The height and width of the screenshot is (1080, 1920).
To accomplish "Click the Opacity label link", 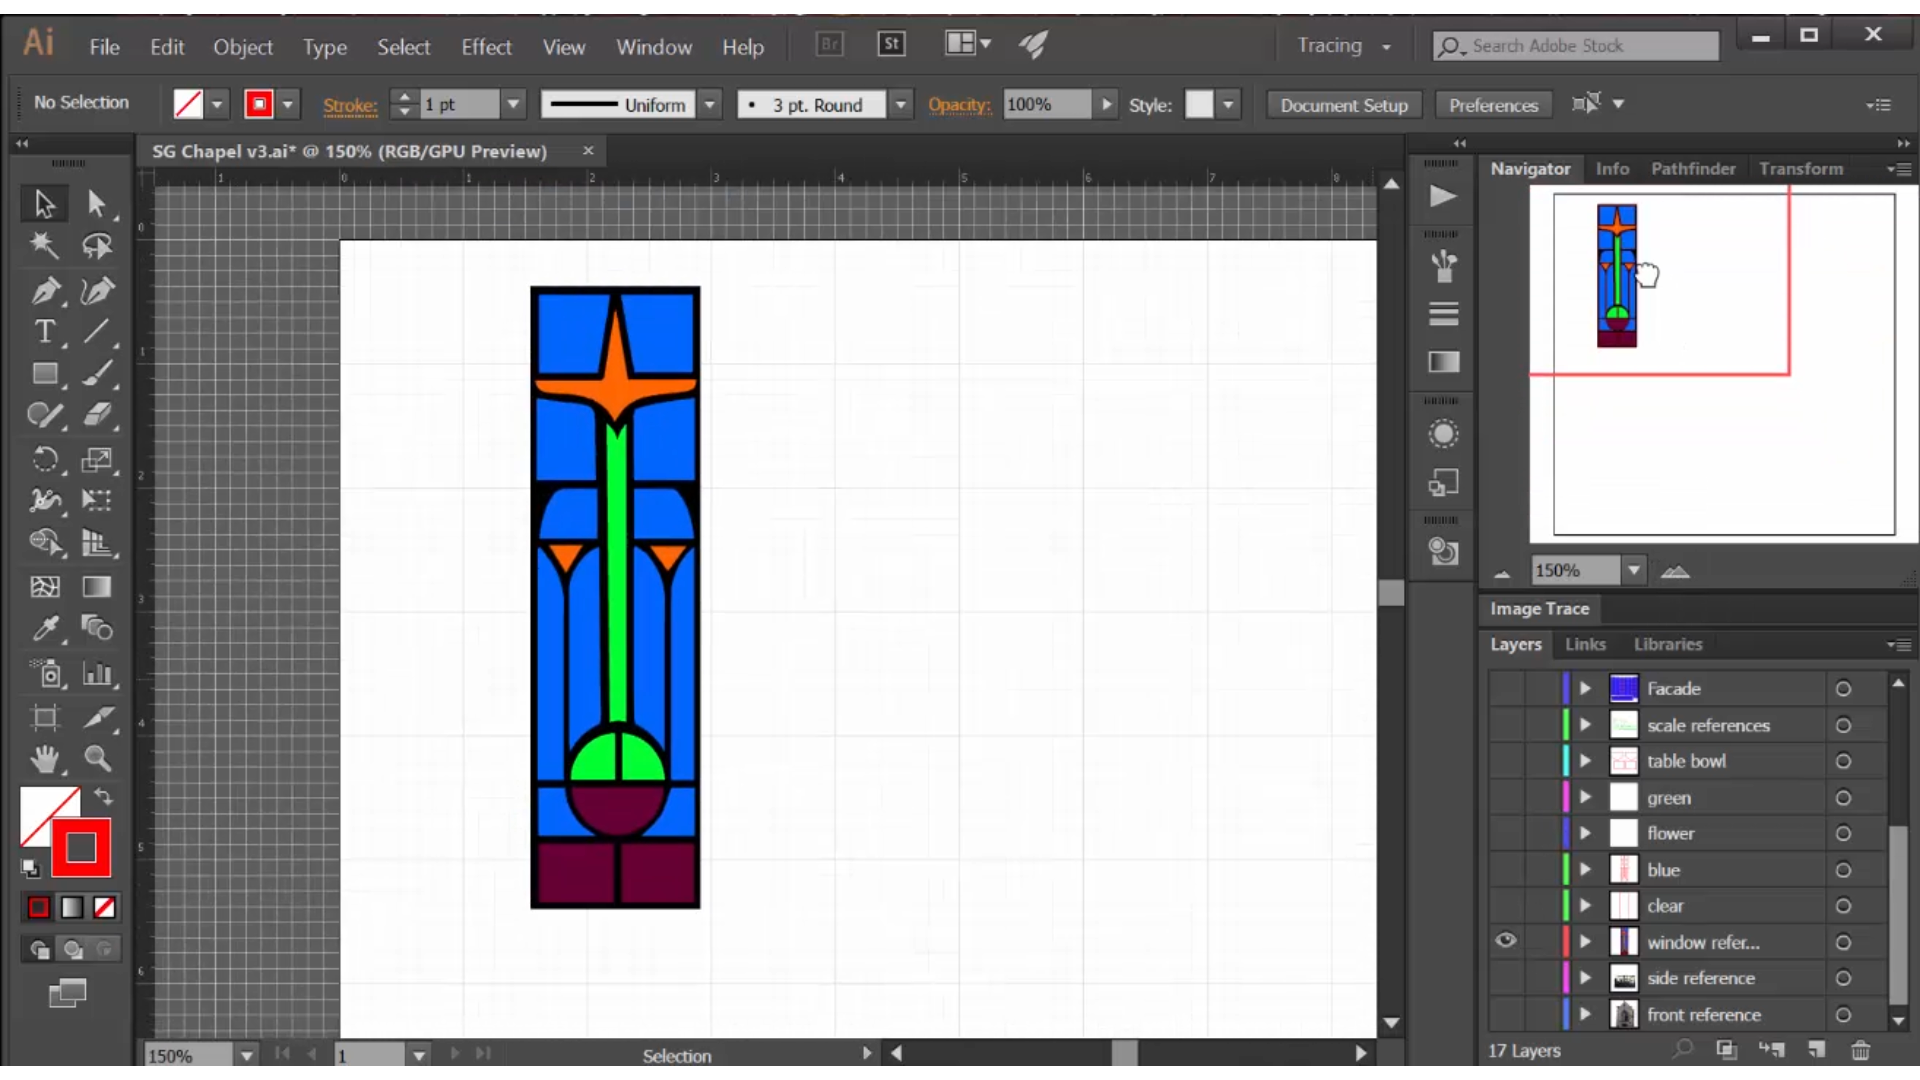I will (x=959, y=105).
